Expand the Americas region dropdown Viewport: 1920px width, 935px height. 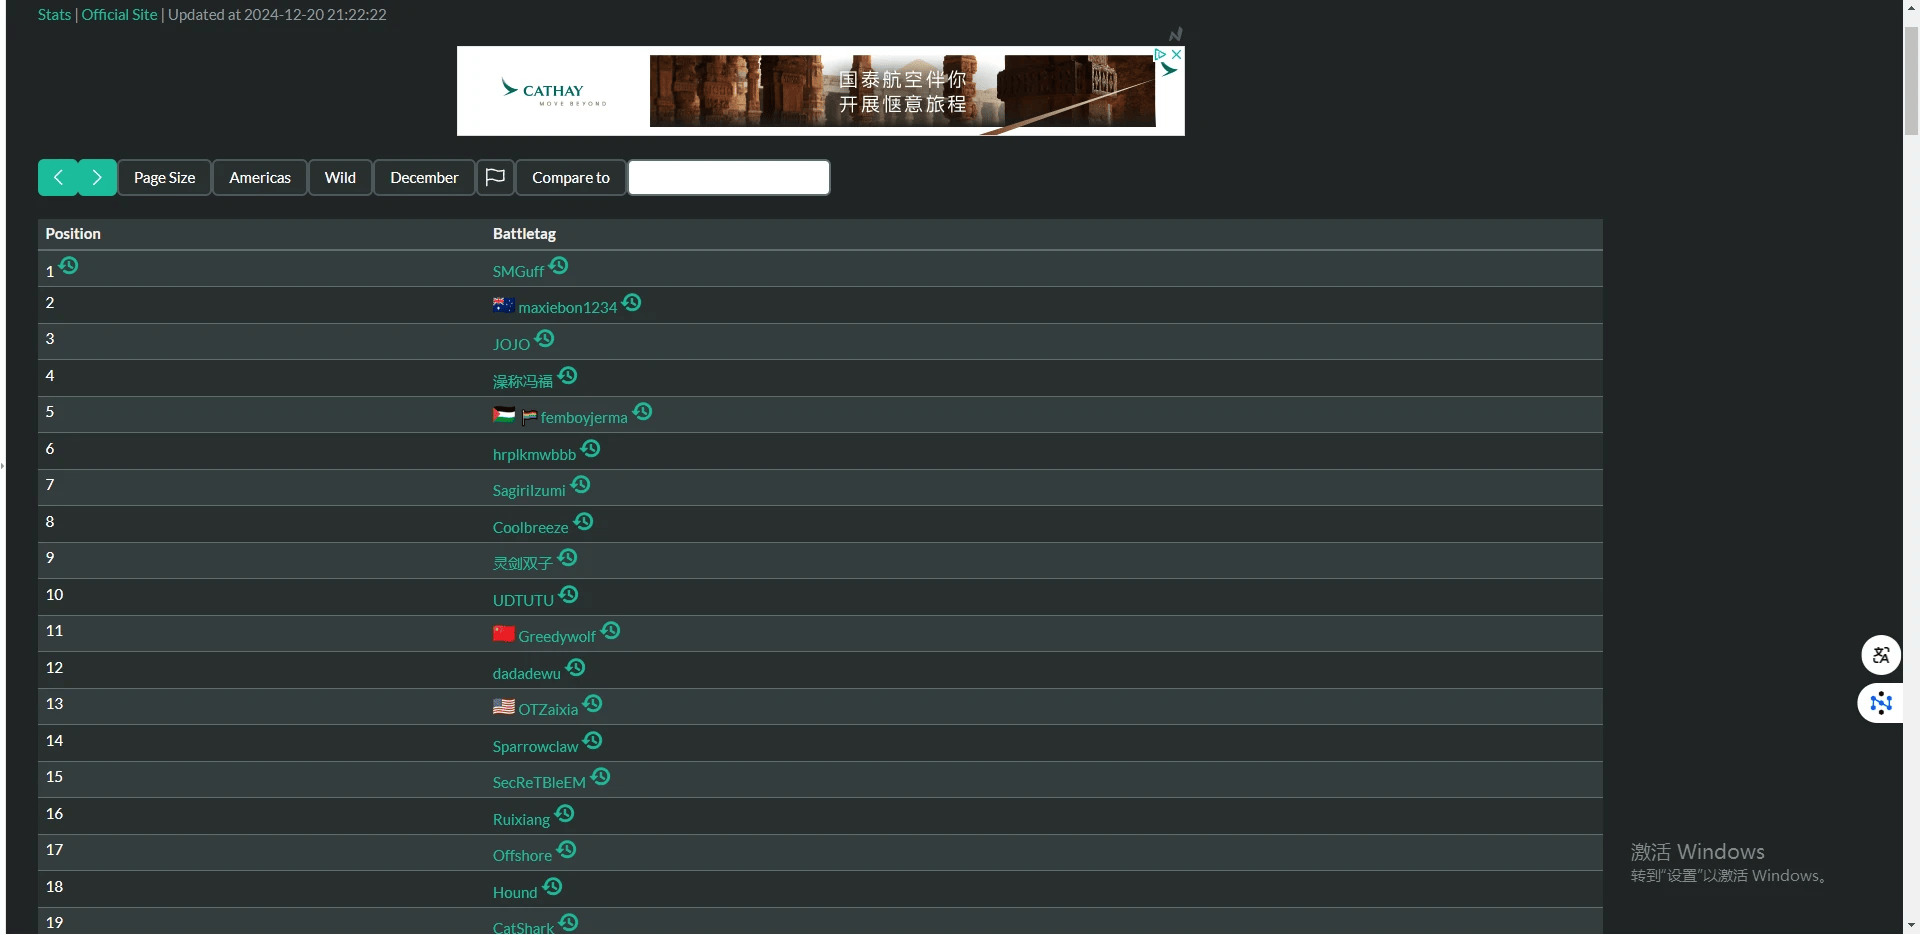click(x=260, y=178)
